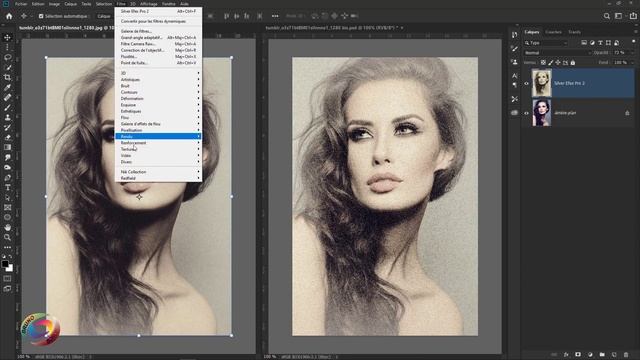Open the Redfield submenu entry
This screenshot has width=640, height=360.
(158, 178)
